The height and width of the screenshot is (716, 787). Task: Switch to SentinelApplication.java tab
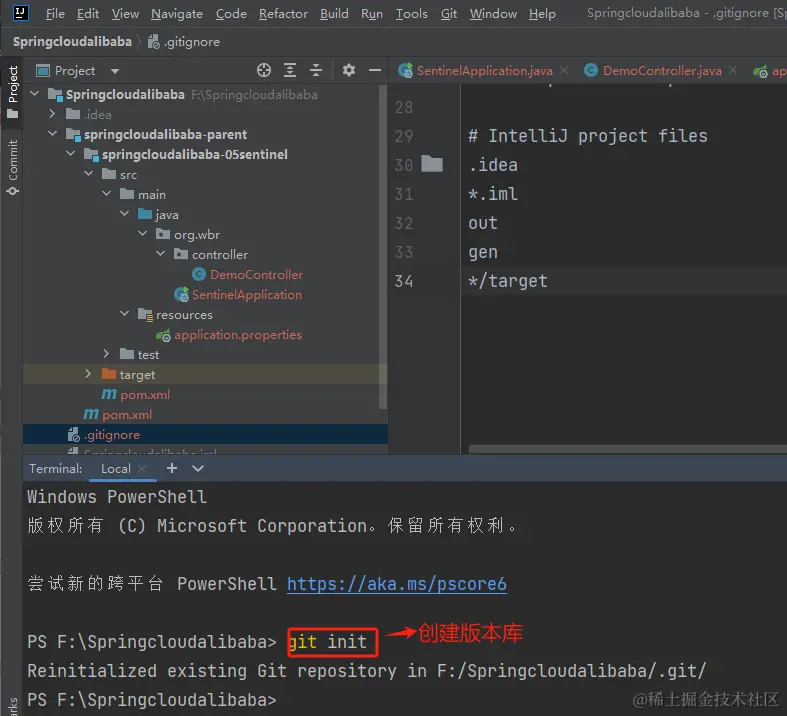pyautogui.click(x=484, y=71)
